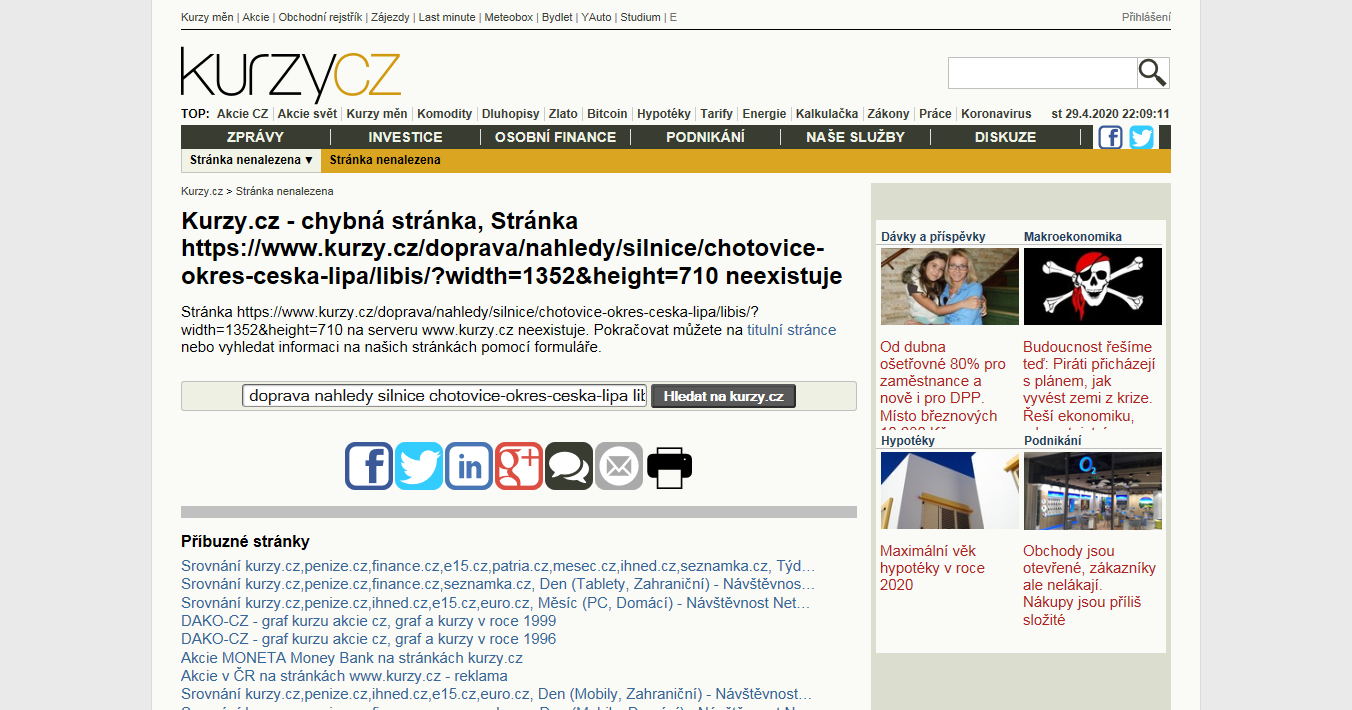
Task: Open 'Akcie svět' in TOP row
Action: pyautogui.click(x=307, y=114)
